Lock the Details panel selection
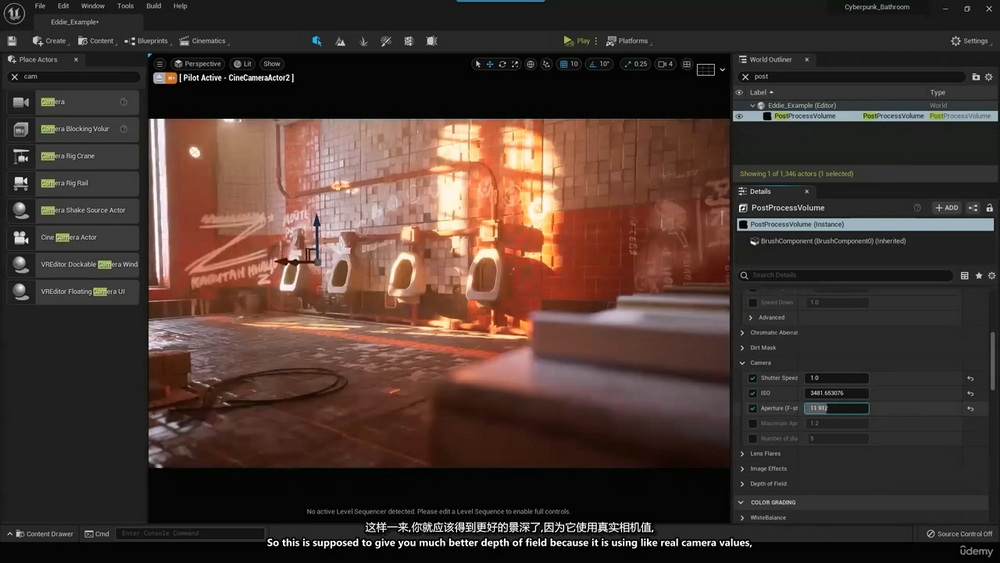This screenshot has height=563, width=1000. tap(989, 208)
